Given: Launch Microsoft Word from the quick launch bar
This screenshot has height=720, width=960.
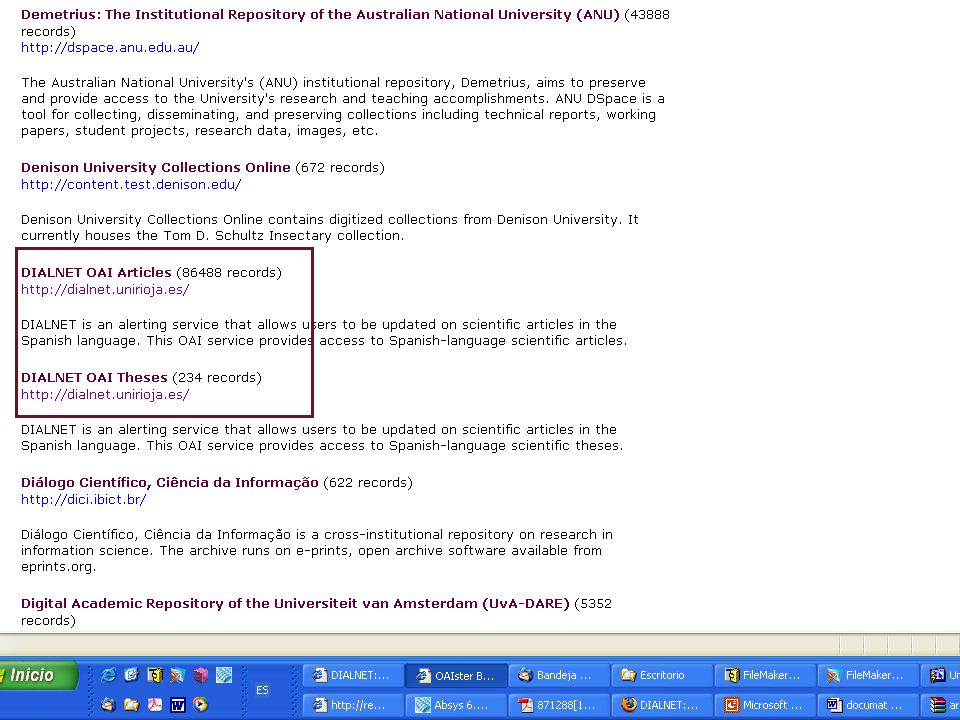Looking at the screenshot, I should click(x=178, y=704).
